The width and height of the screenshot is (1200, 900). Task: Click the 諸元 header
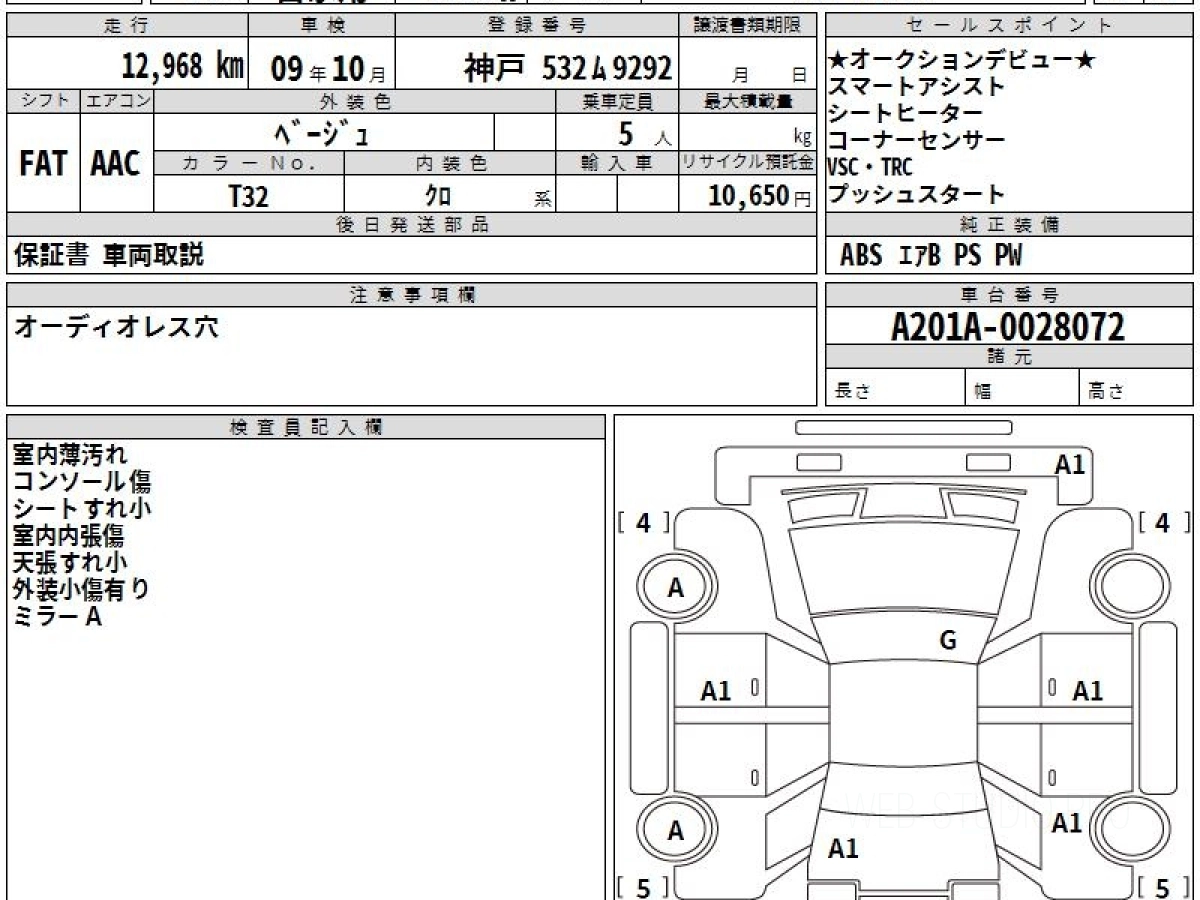[1010, 356]
